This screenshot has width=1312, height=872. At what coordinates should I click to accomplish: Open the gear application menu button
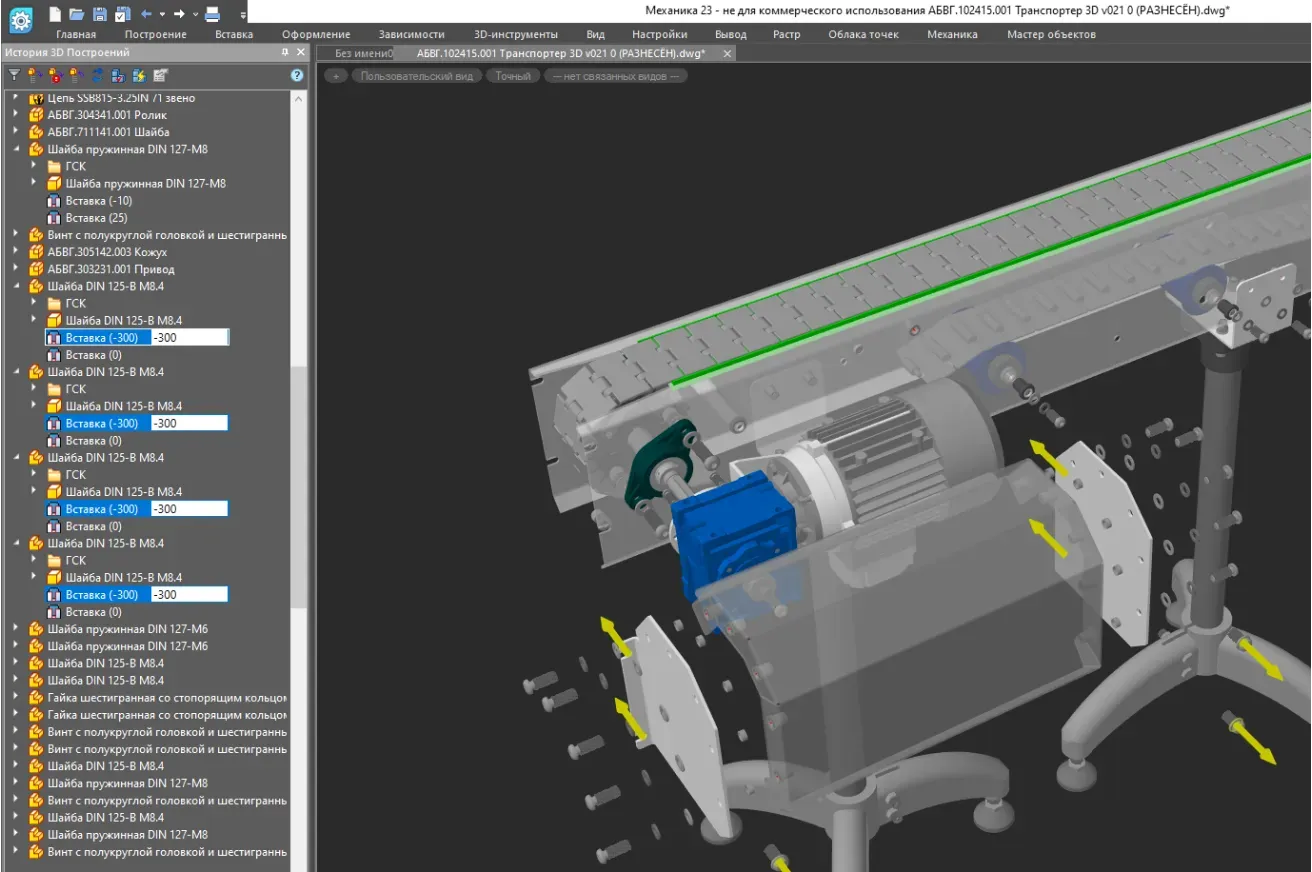coord(20,18)
